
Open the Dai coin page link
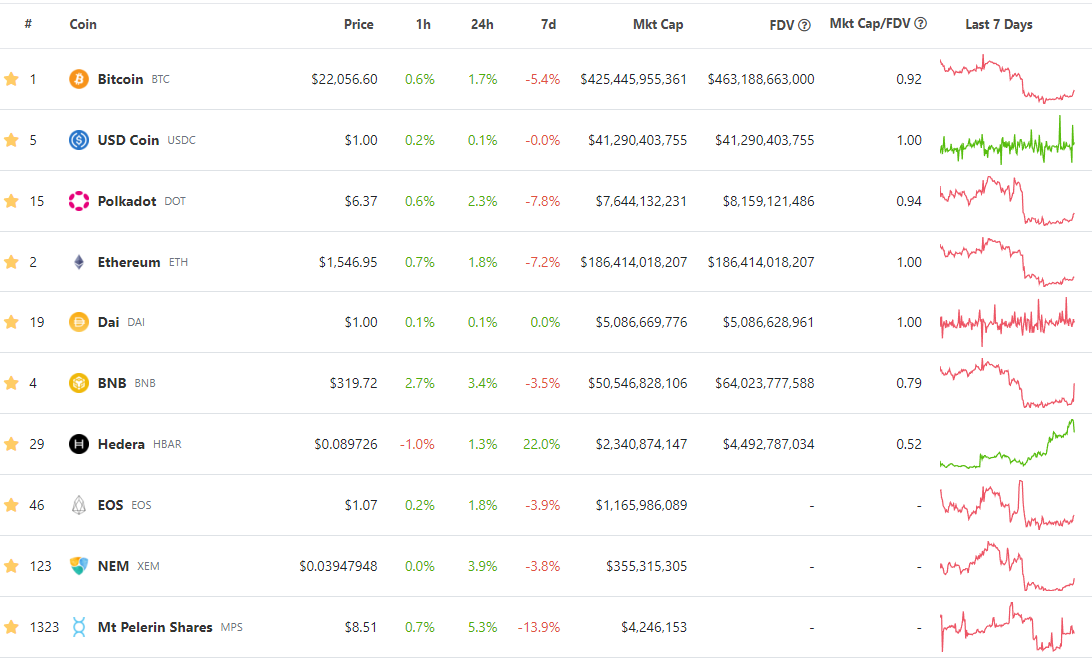pyautogui.click(x=108, y=322)
